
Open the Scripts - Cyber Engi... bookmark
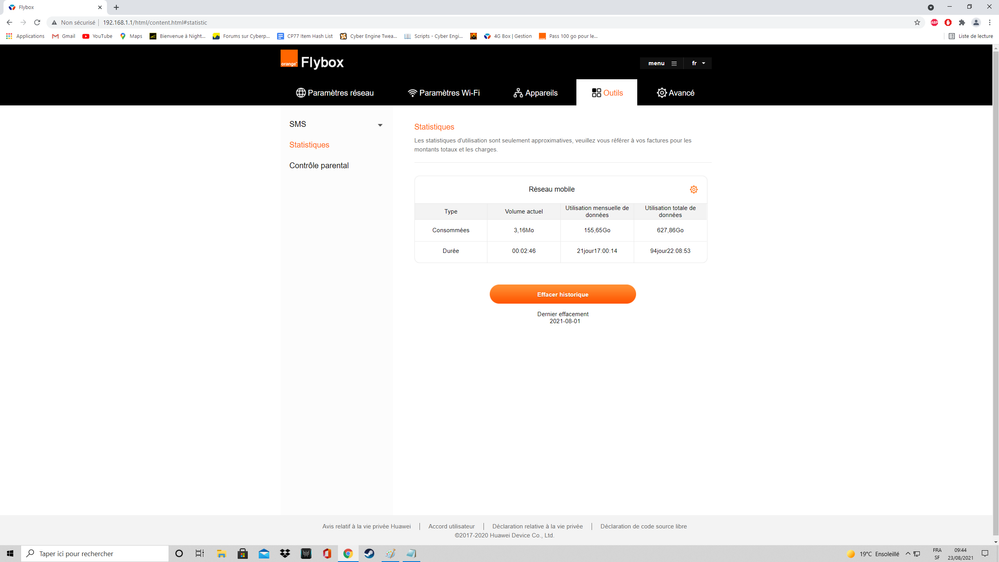point(433,36)
